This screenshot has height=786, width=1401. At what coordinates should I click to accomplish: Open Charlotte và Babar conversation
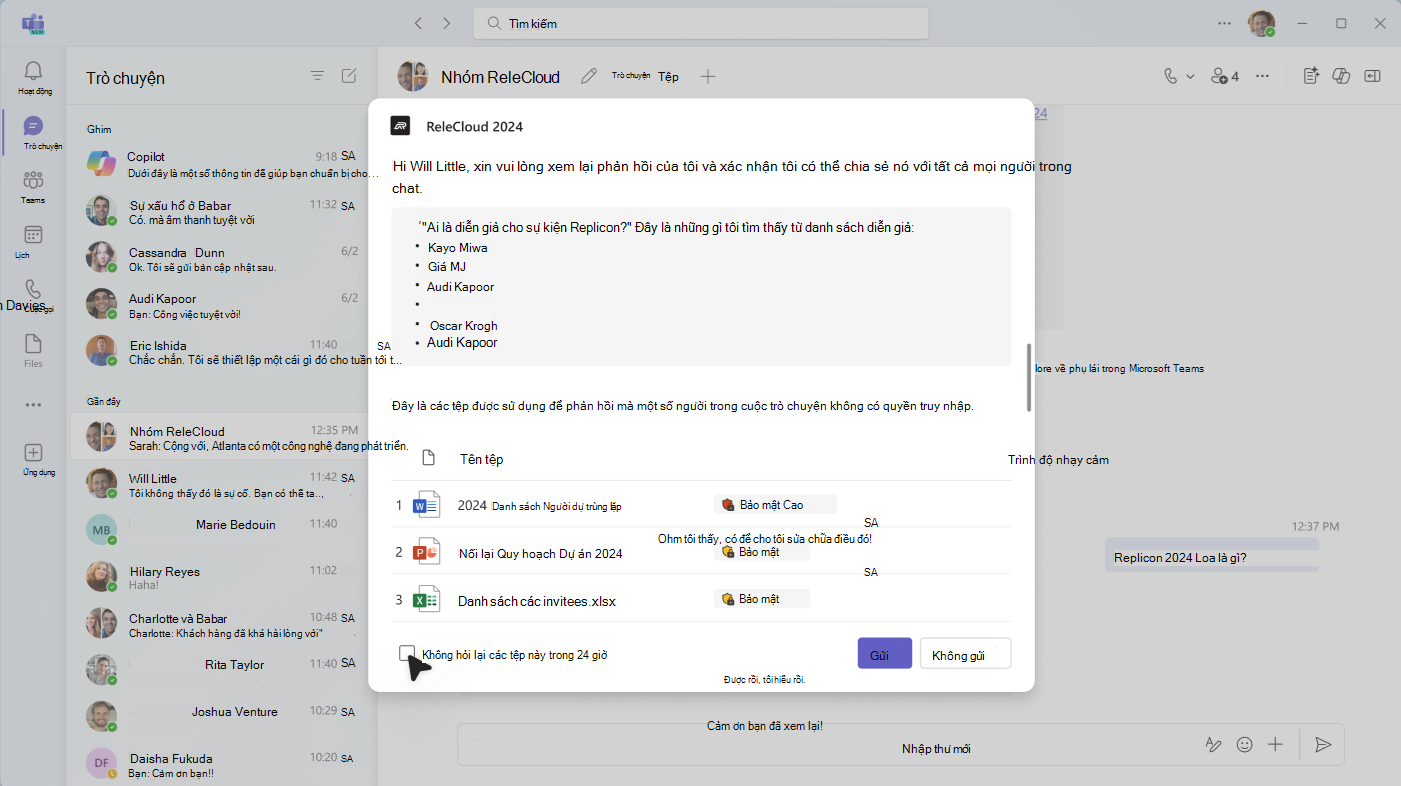pos(221,625)
